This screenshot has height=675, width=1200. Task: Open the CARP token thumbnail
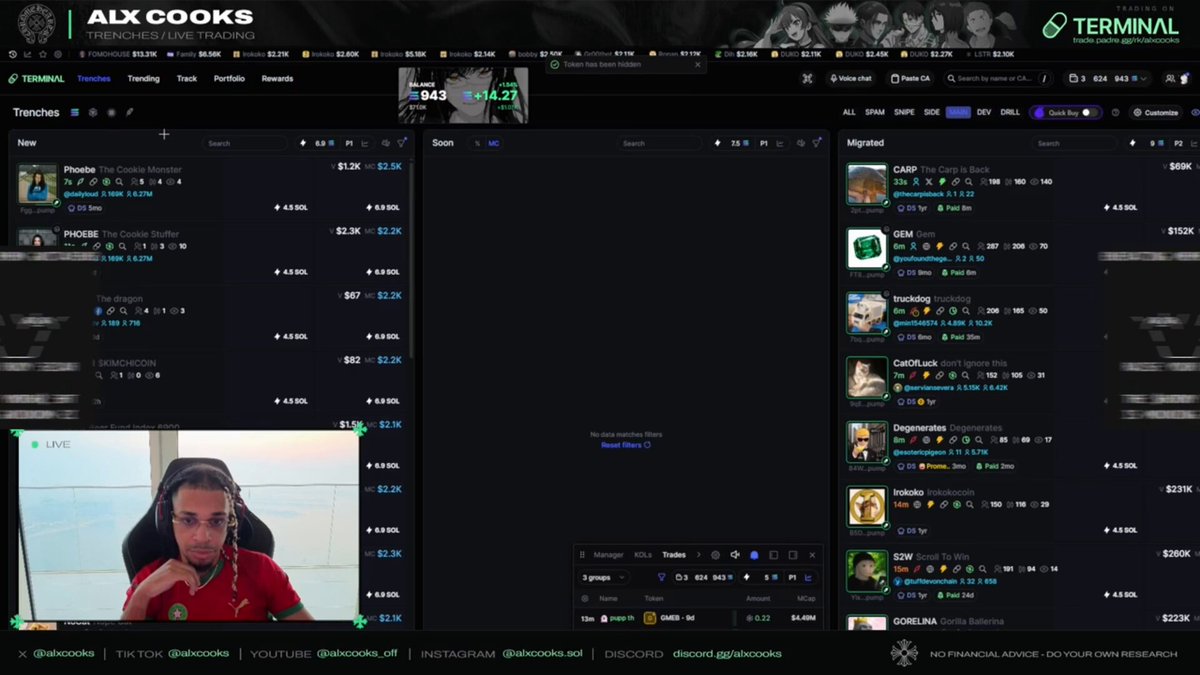[x=867, y=185]
